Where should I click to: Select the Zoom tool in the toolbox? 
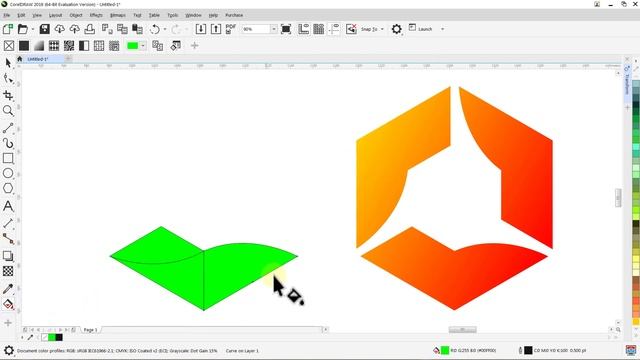8,111
